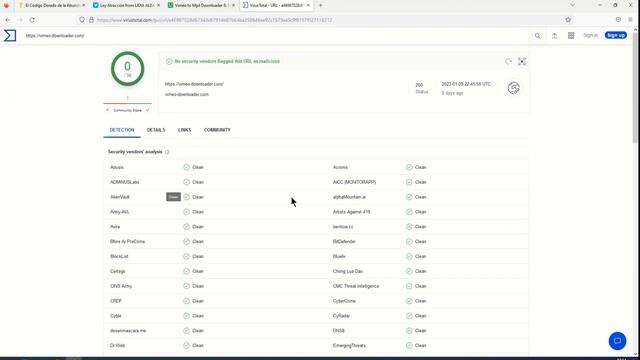The image size is (640, 360).
Task: Click the search magnifier icon in VirusTotal header
Action: coord(538,36)
